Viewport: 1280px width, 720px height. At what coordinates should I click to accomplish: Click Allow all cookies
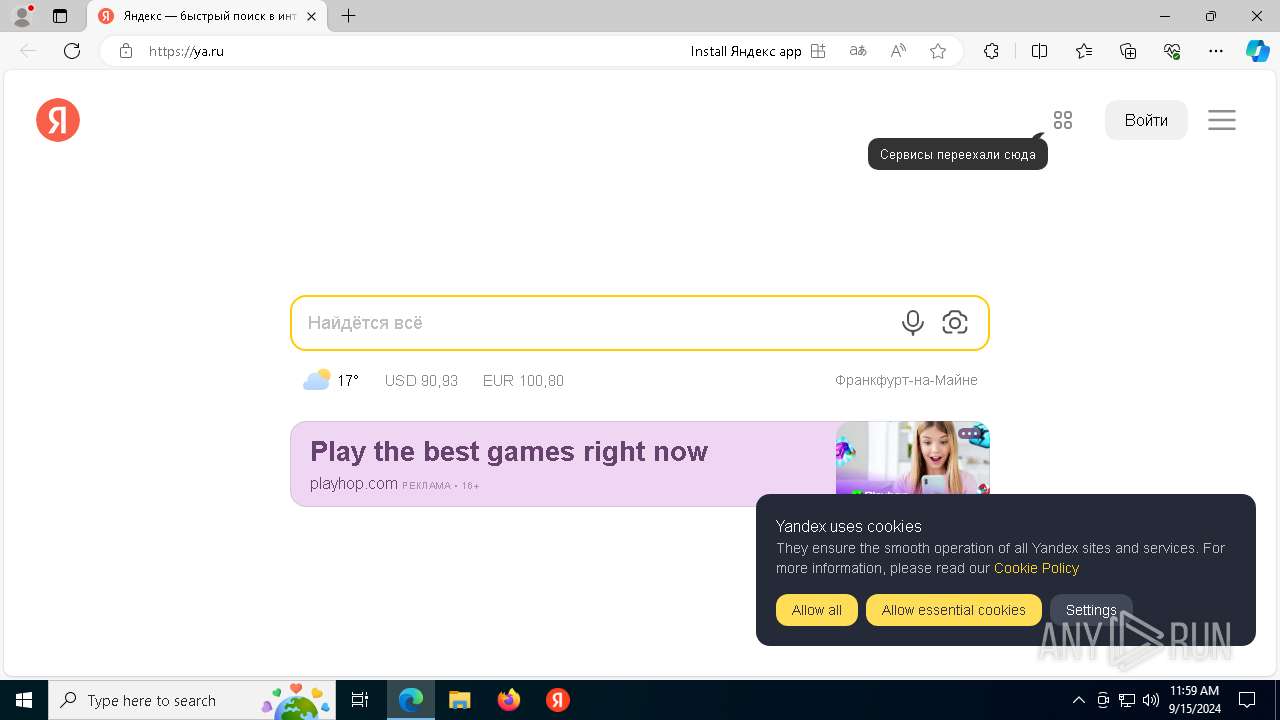pyautogui.click(x=817, y=610)
